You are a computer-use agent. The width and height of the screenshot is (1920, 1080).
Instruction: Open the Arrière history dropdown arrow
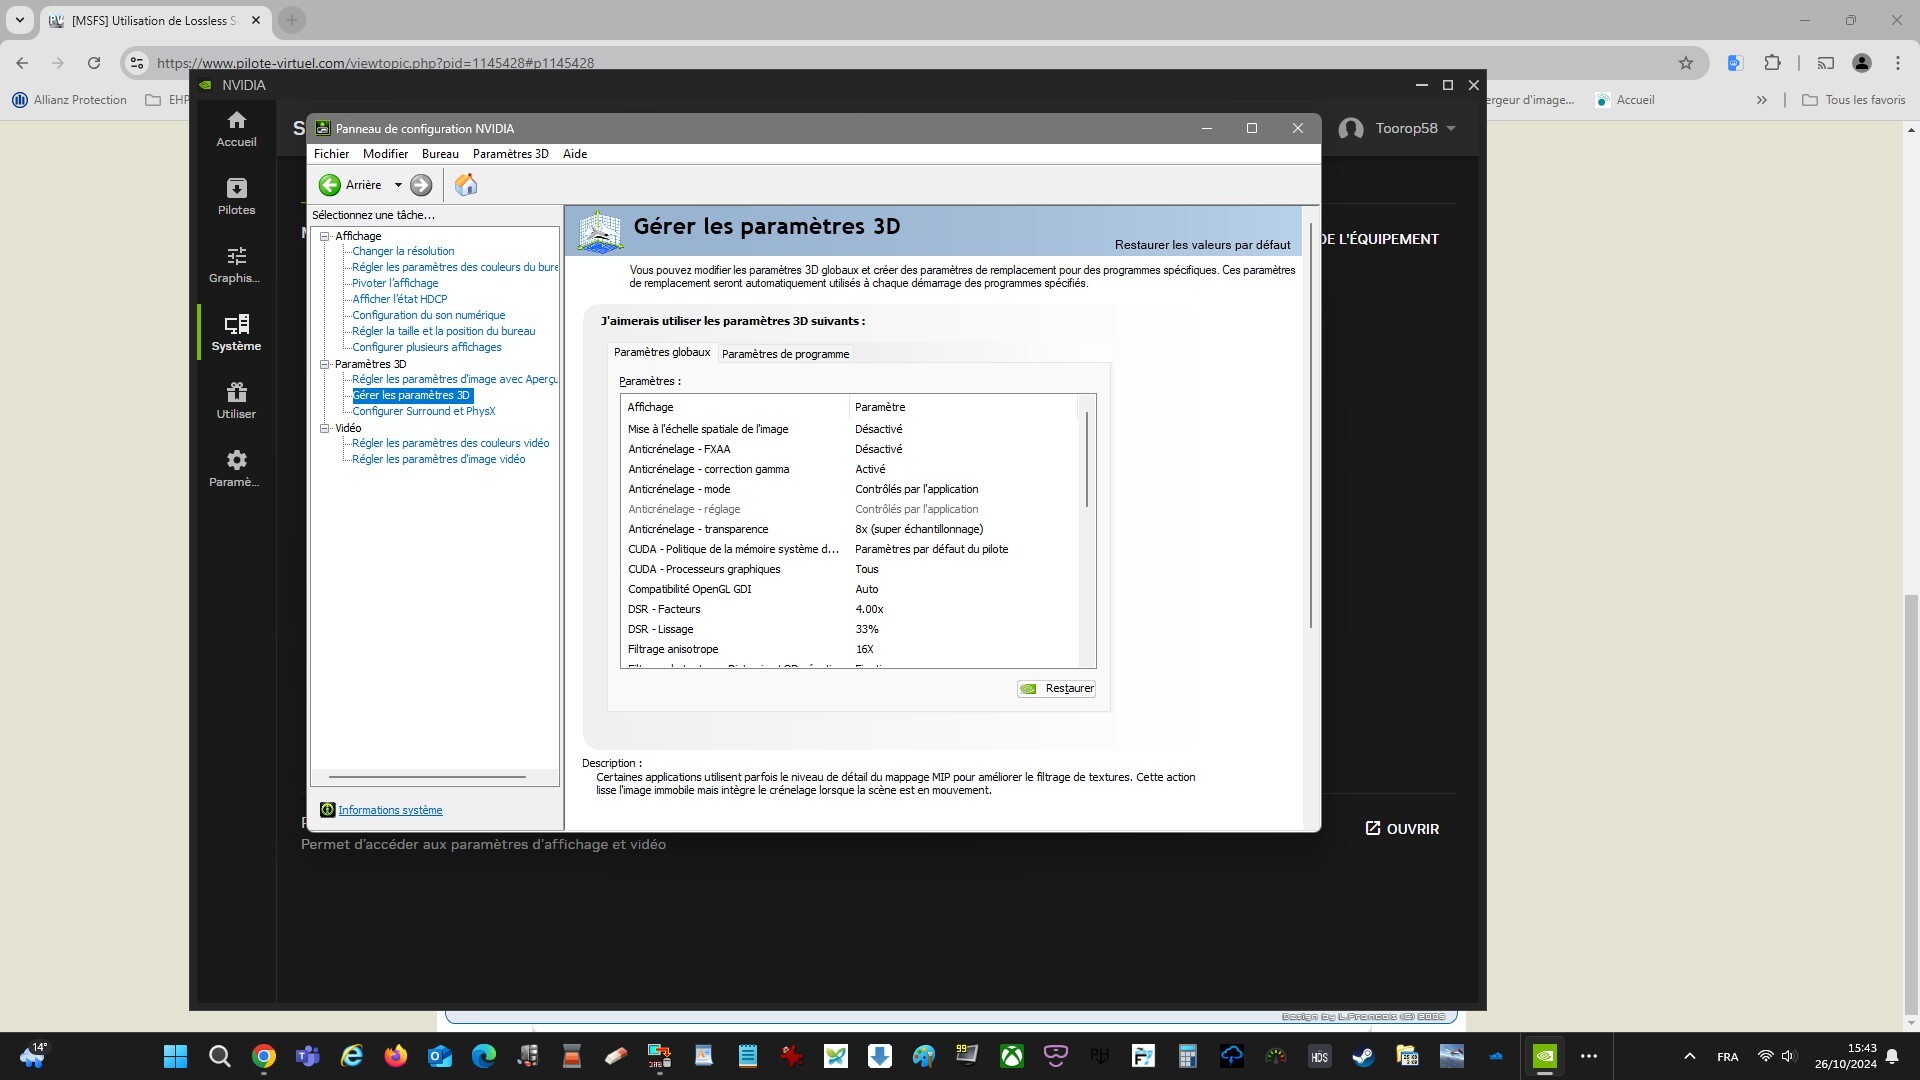point(398,185)
